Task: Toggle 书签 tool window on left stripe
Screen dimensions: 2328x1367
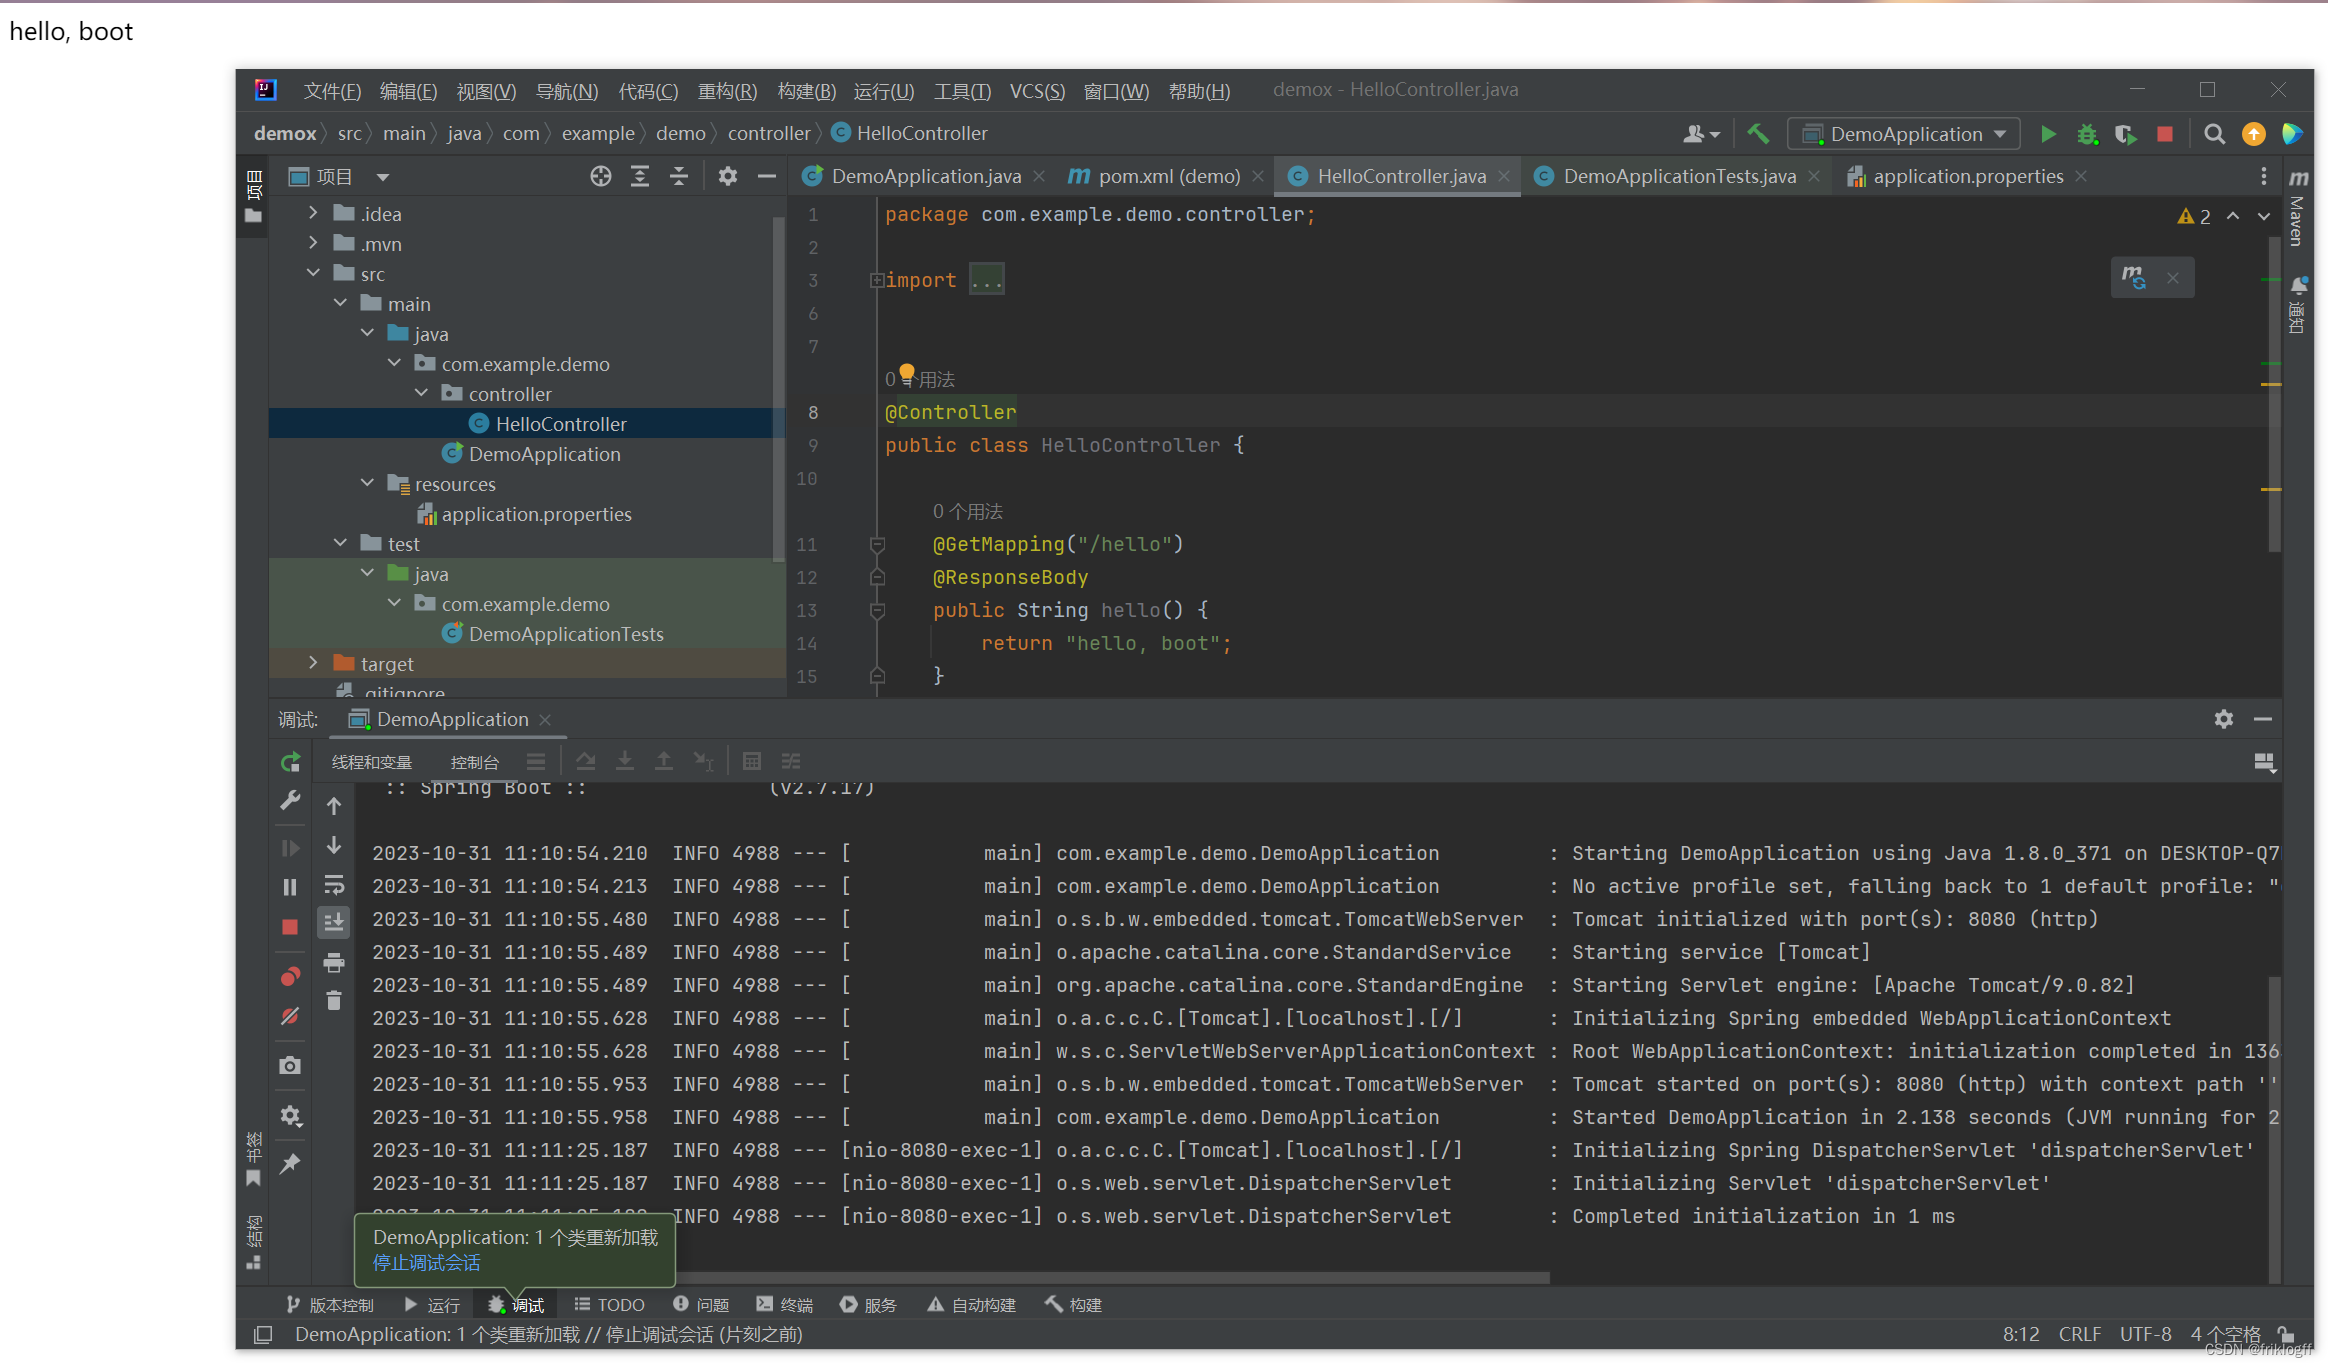Action: (254, 1160)
